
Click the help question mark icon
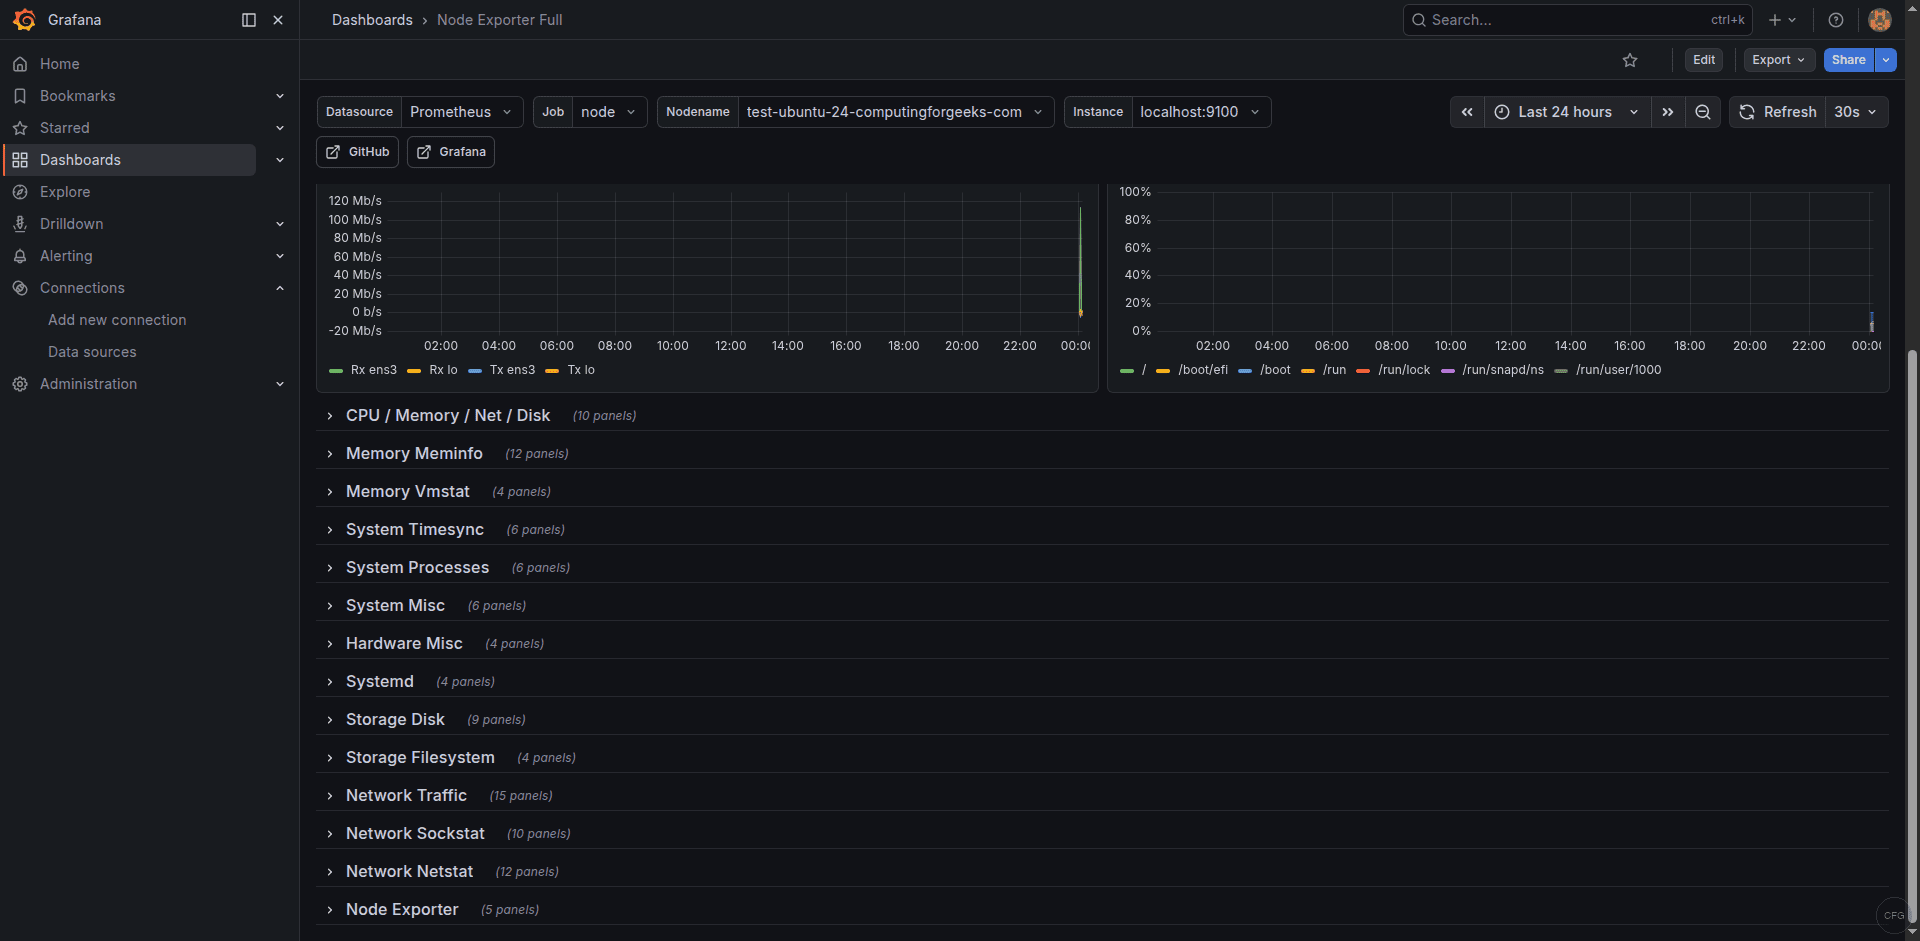pos(1835,20)
